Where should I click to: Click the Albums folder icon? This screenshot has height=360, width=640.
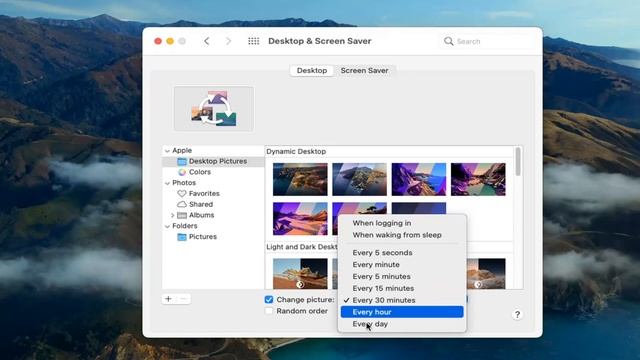[x=182, y=215]
